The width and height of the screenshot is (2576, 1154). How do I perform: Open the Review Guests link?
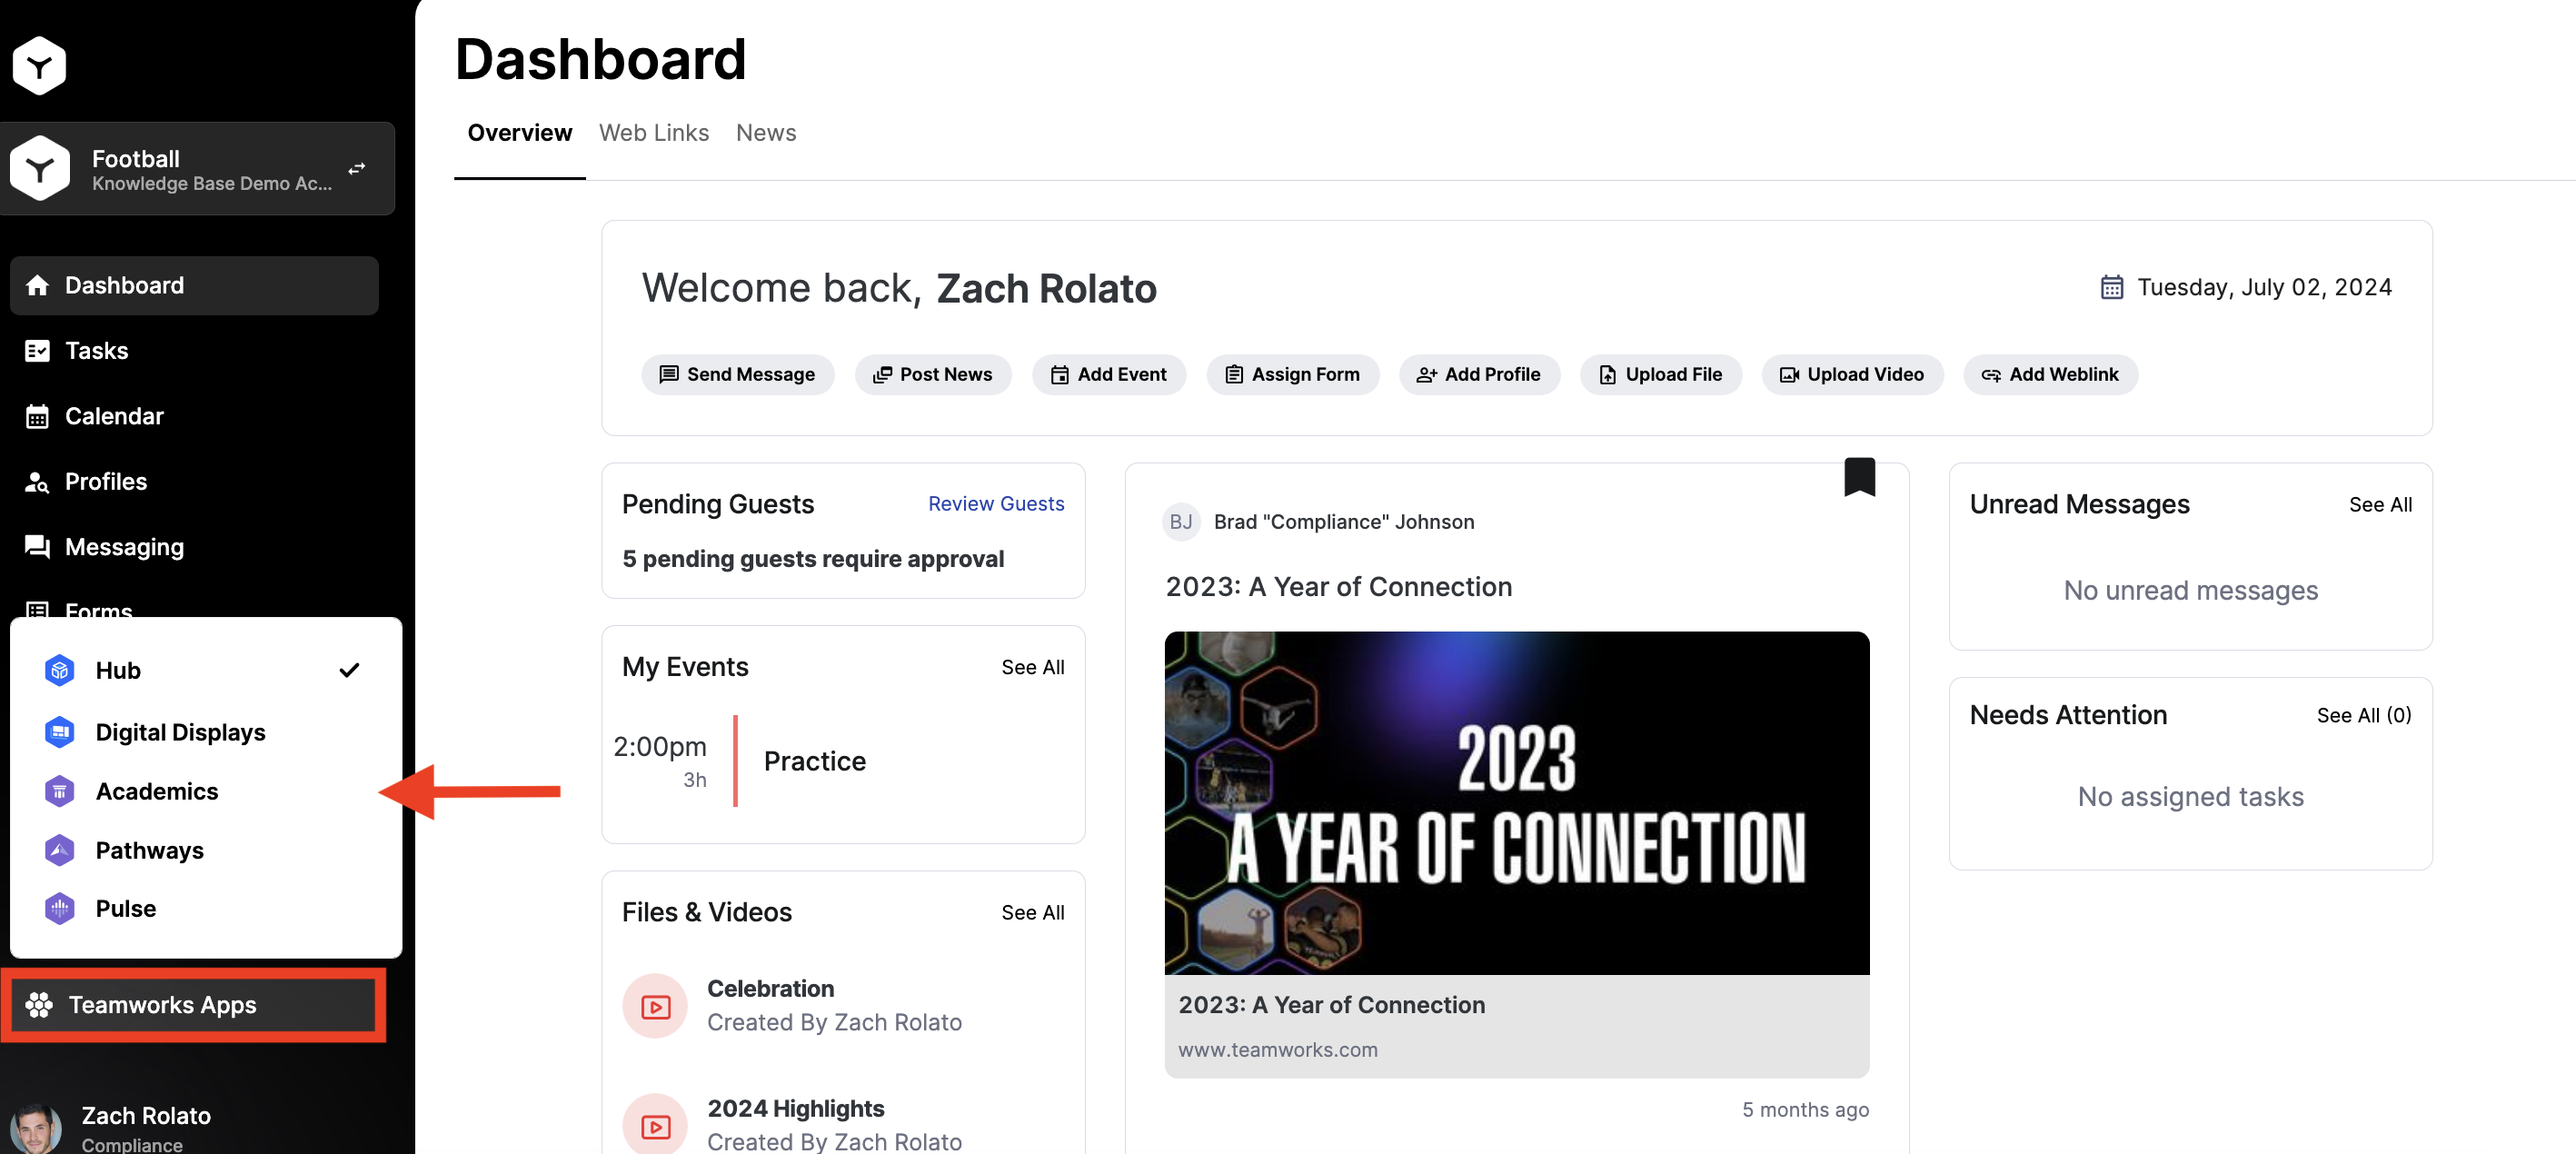pos(995,504)
